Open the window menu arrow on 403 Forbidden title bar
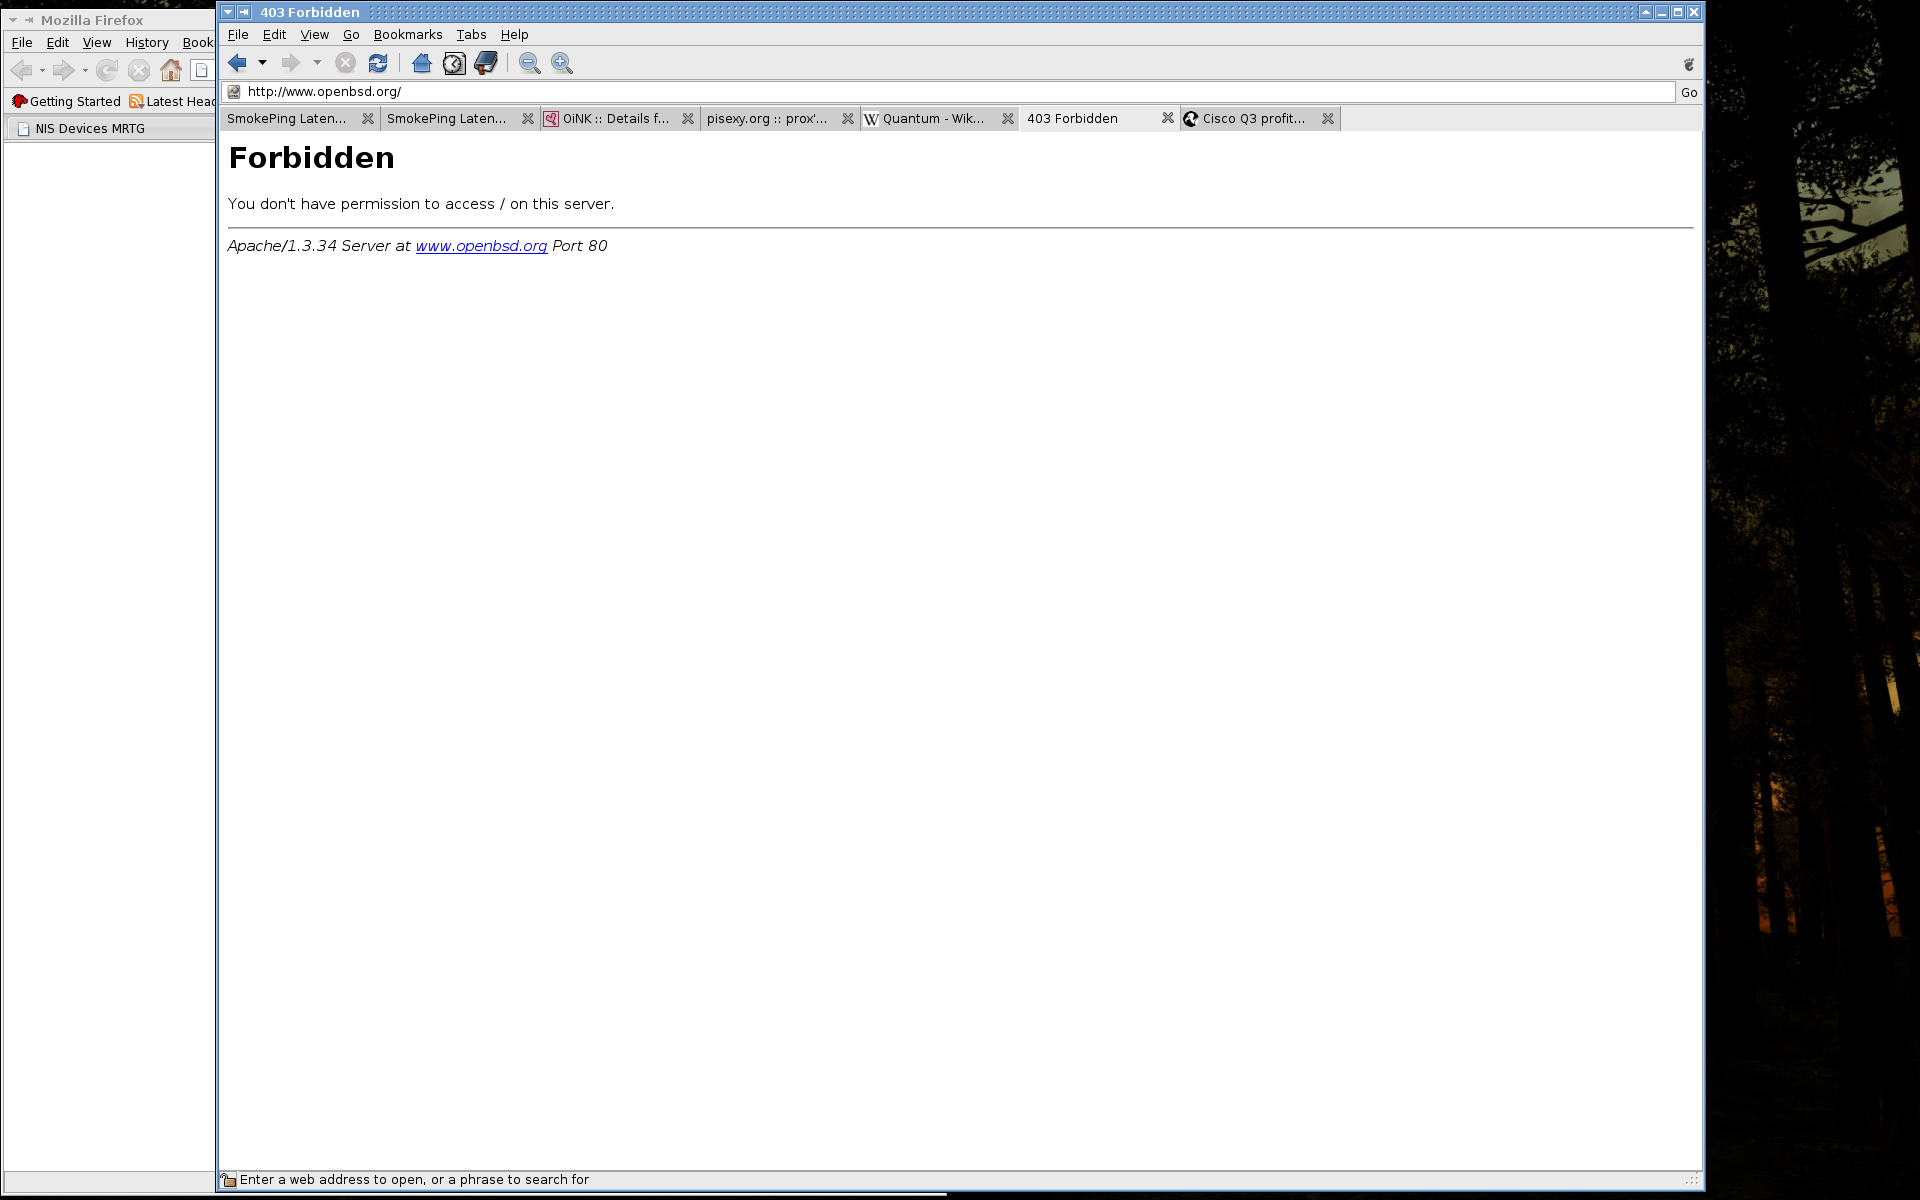 [228, 12]
